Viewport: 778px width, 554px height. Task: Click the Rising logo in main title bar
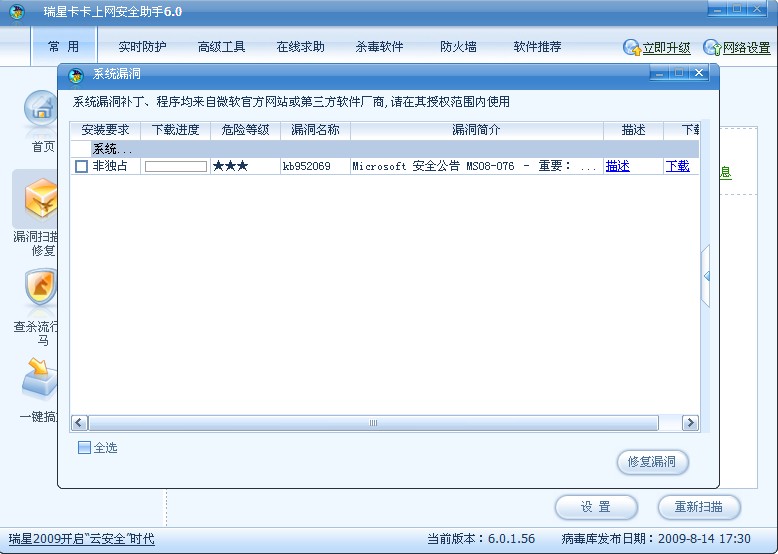(17, 12)
